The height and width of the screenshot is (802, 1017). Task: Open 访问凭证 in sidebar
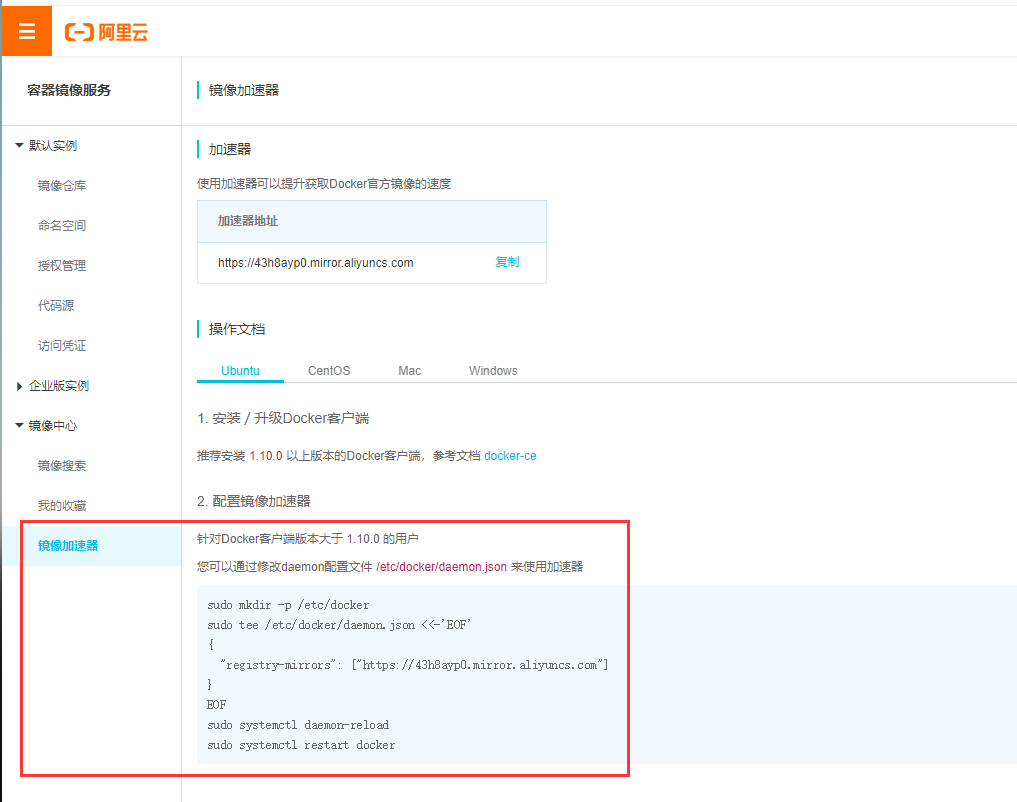62,346
